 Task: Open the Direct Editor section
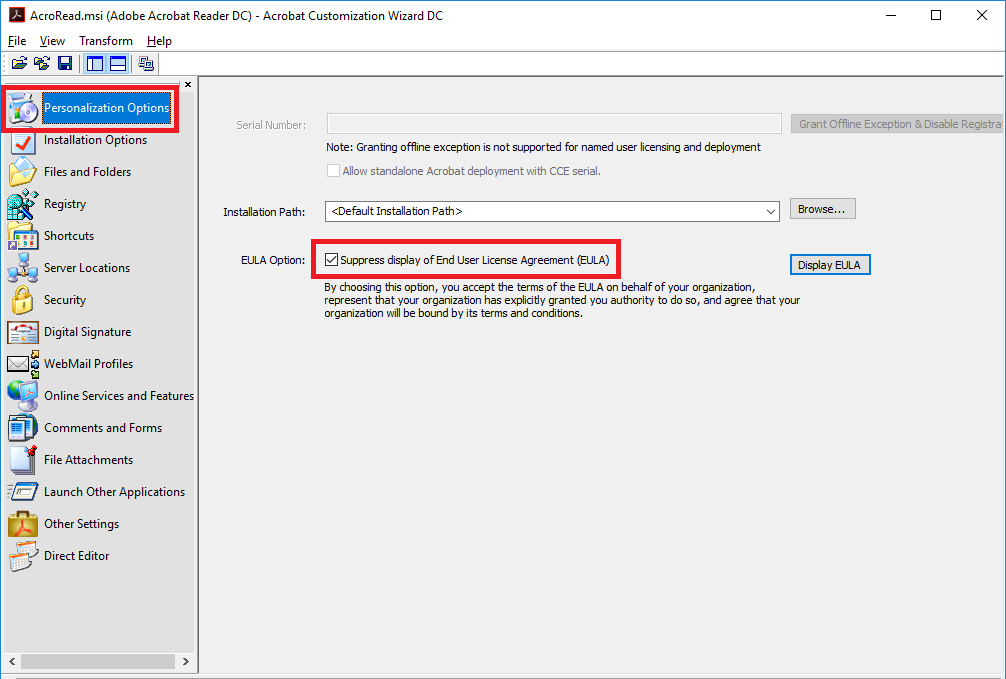76,556
